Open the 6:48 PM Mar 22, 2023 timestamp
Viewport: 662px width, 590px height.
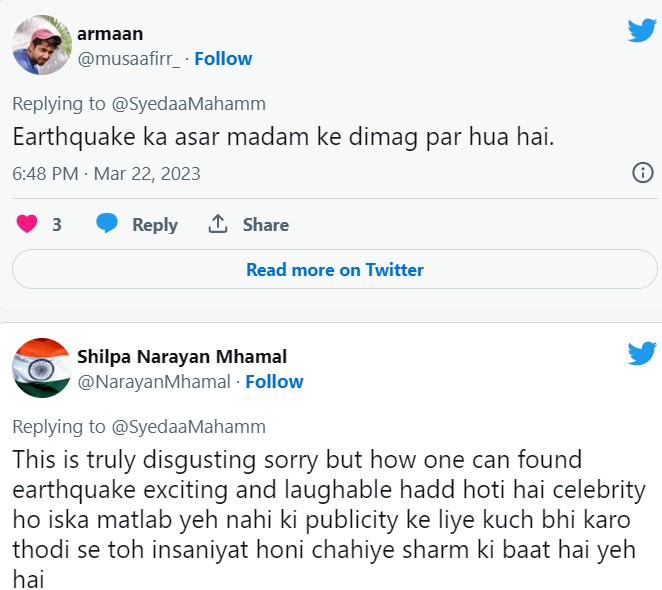pyautogui.click(x=106, y=173)
